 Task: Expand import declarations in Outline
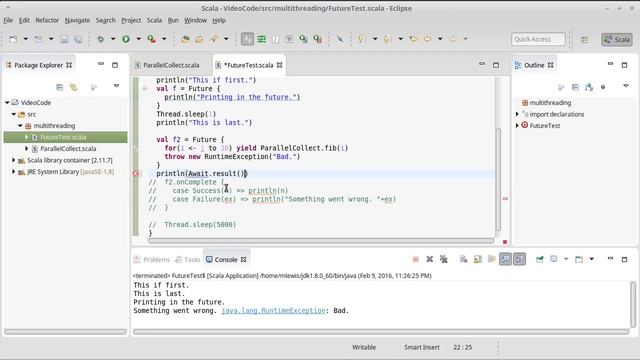coord(517,114)
